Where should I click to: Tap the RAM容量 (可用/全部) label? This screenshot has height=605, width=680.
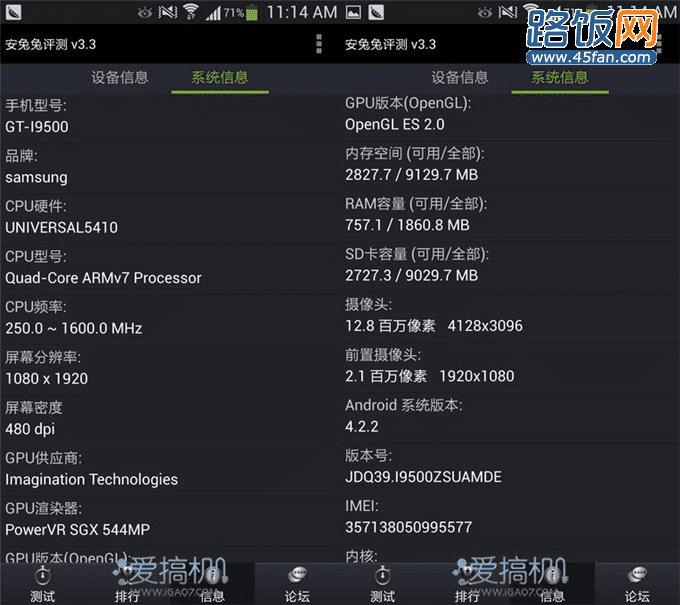pyautogui.click(x=416, y=204)
